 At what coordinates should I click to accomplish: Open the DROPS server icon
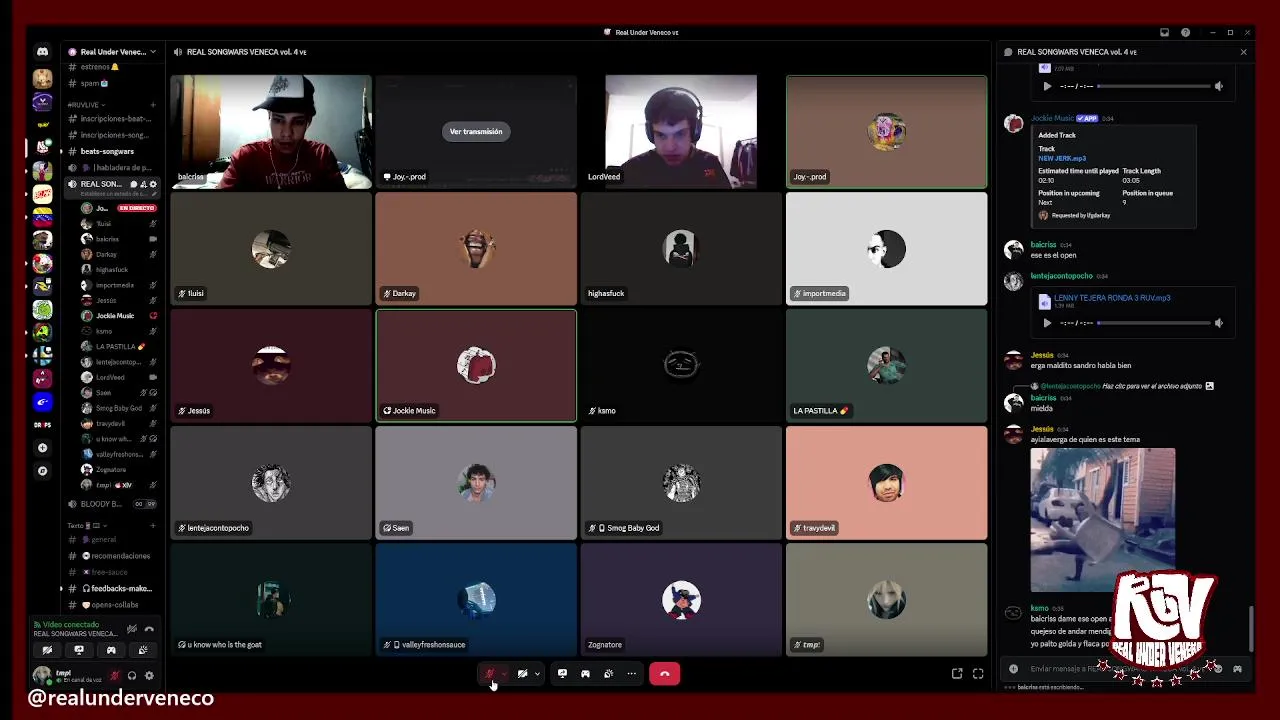tap(42, 425)
